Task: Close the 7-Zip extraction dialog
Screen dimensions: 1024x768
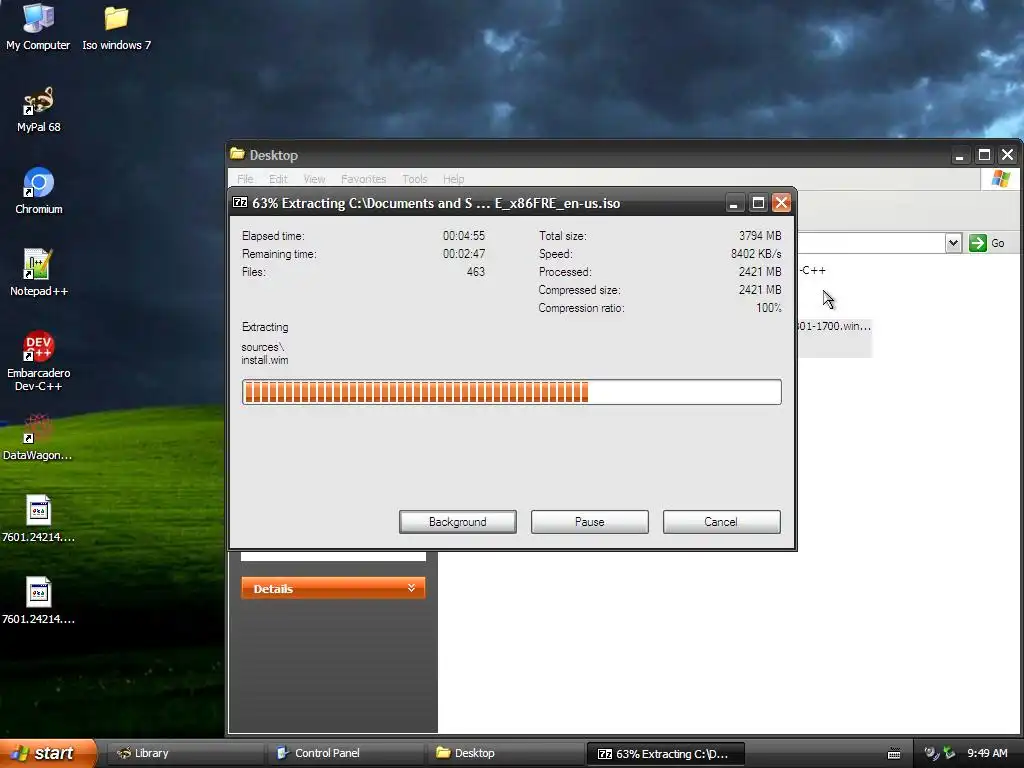Action: 782,203
